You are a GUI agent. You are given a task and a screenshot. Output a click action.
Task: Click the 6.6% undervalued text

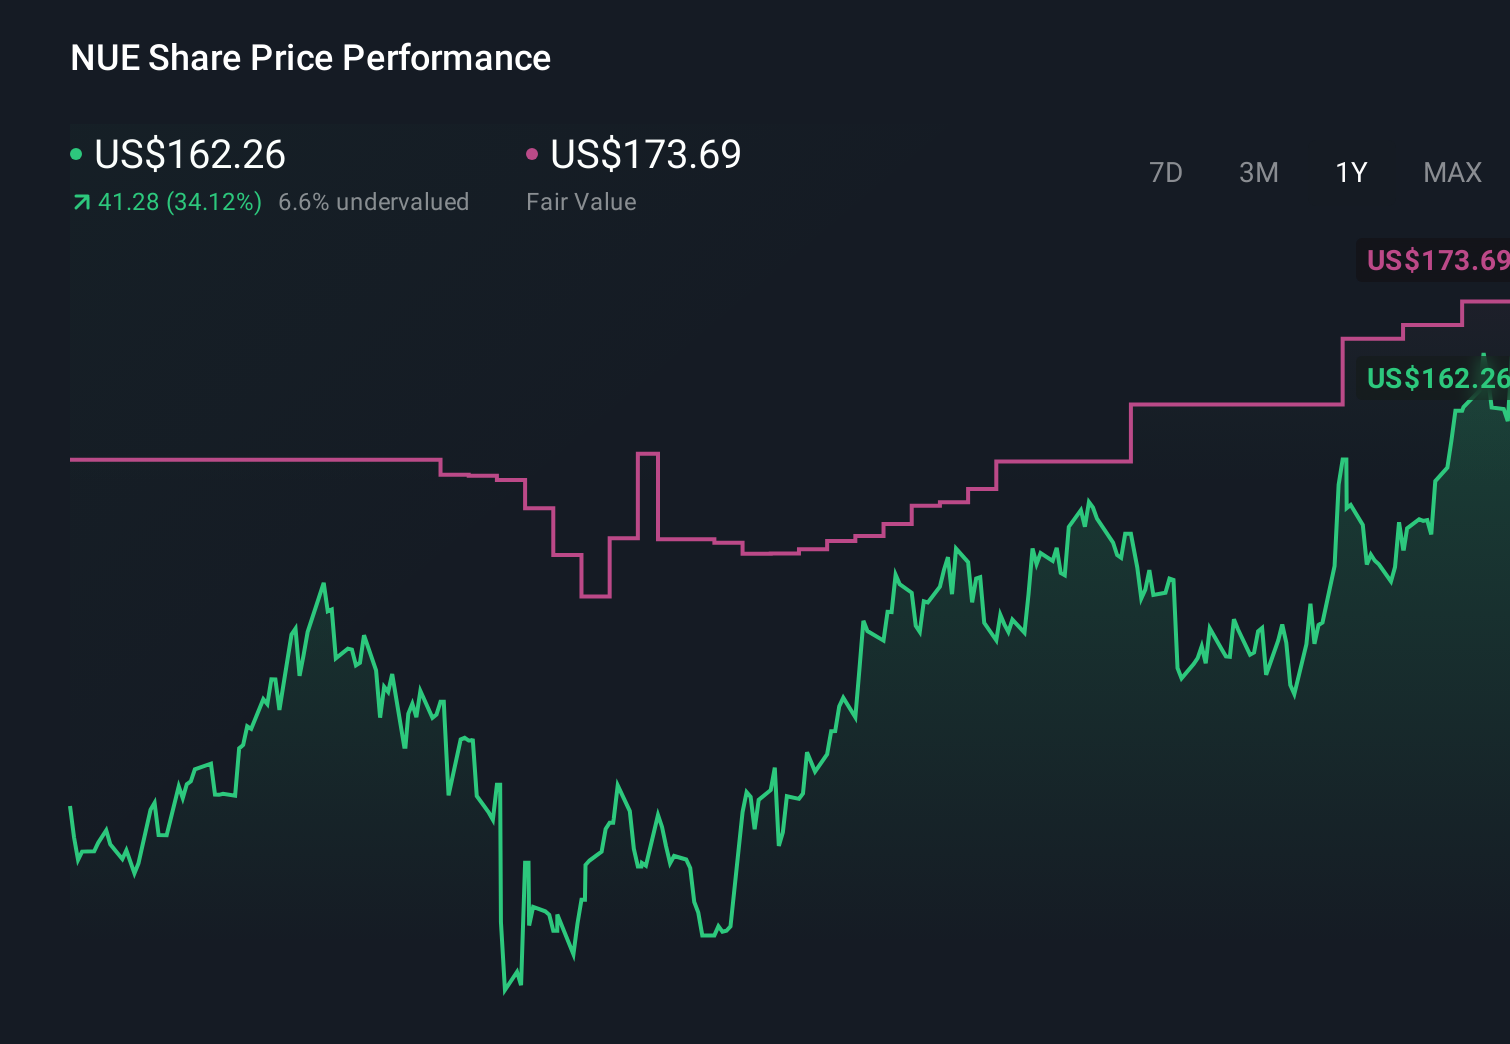374,201
